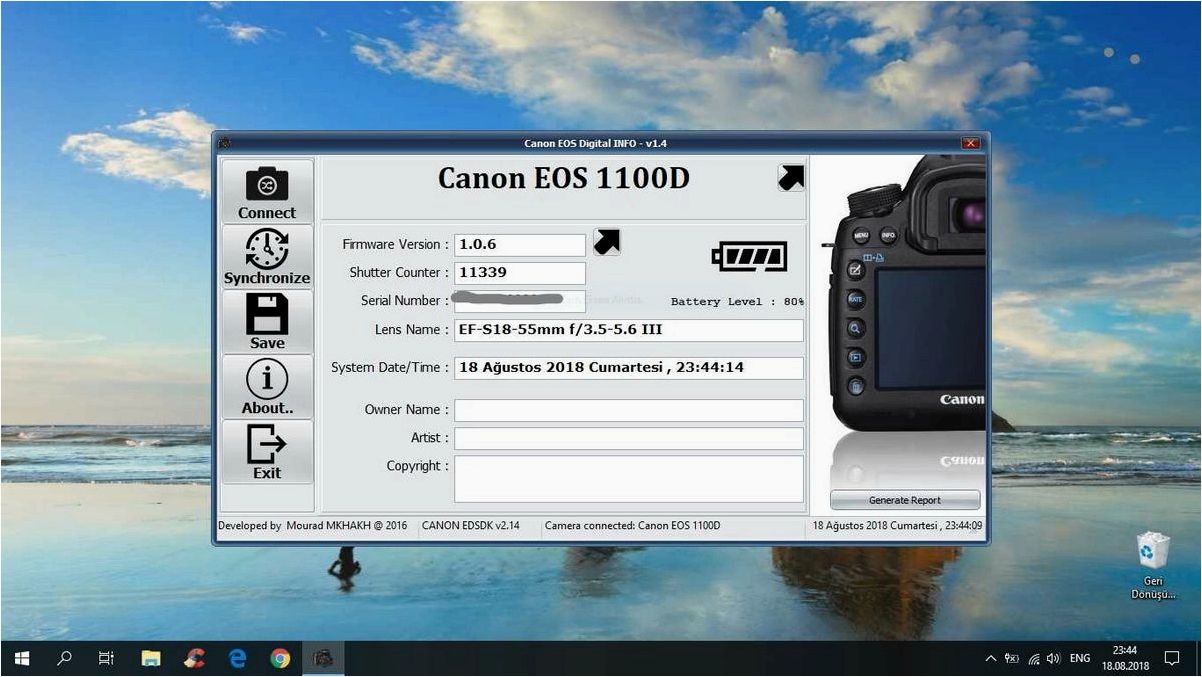Click 'CANON EDSDK v2.14' status entry
Viewport: 1202px width, 677px height.
click(471, 525)
